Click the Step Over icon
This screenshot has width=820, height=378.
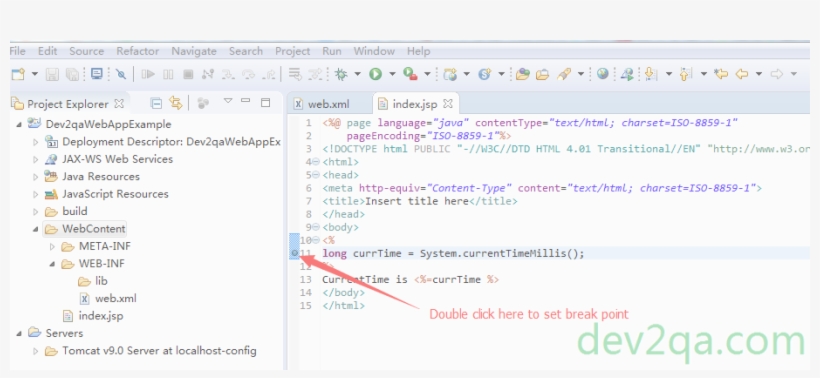248,74
